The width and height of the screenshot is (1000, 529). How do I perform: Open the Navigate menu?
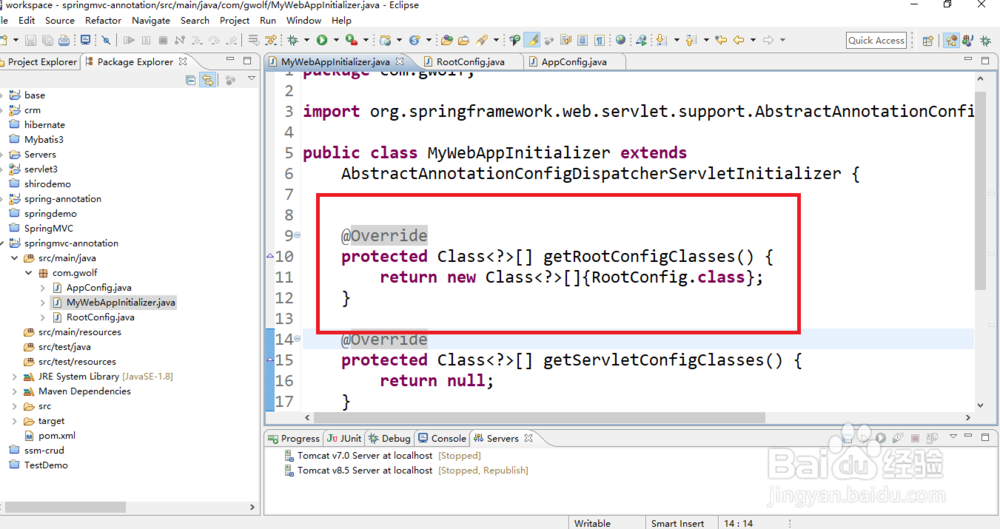pos(151,20)
